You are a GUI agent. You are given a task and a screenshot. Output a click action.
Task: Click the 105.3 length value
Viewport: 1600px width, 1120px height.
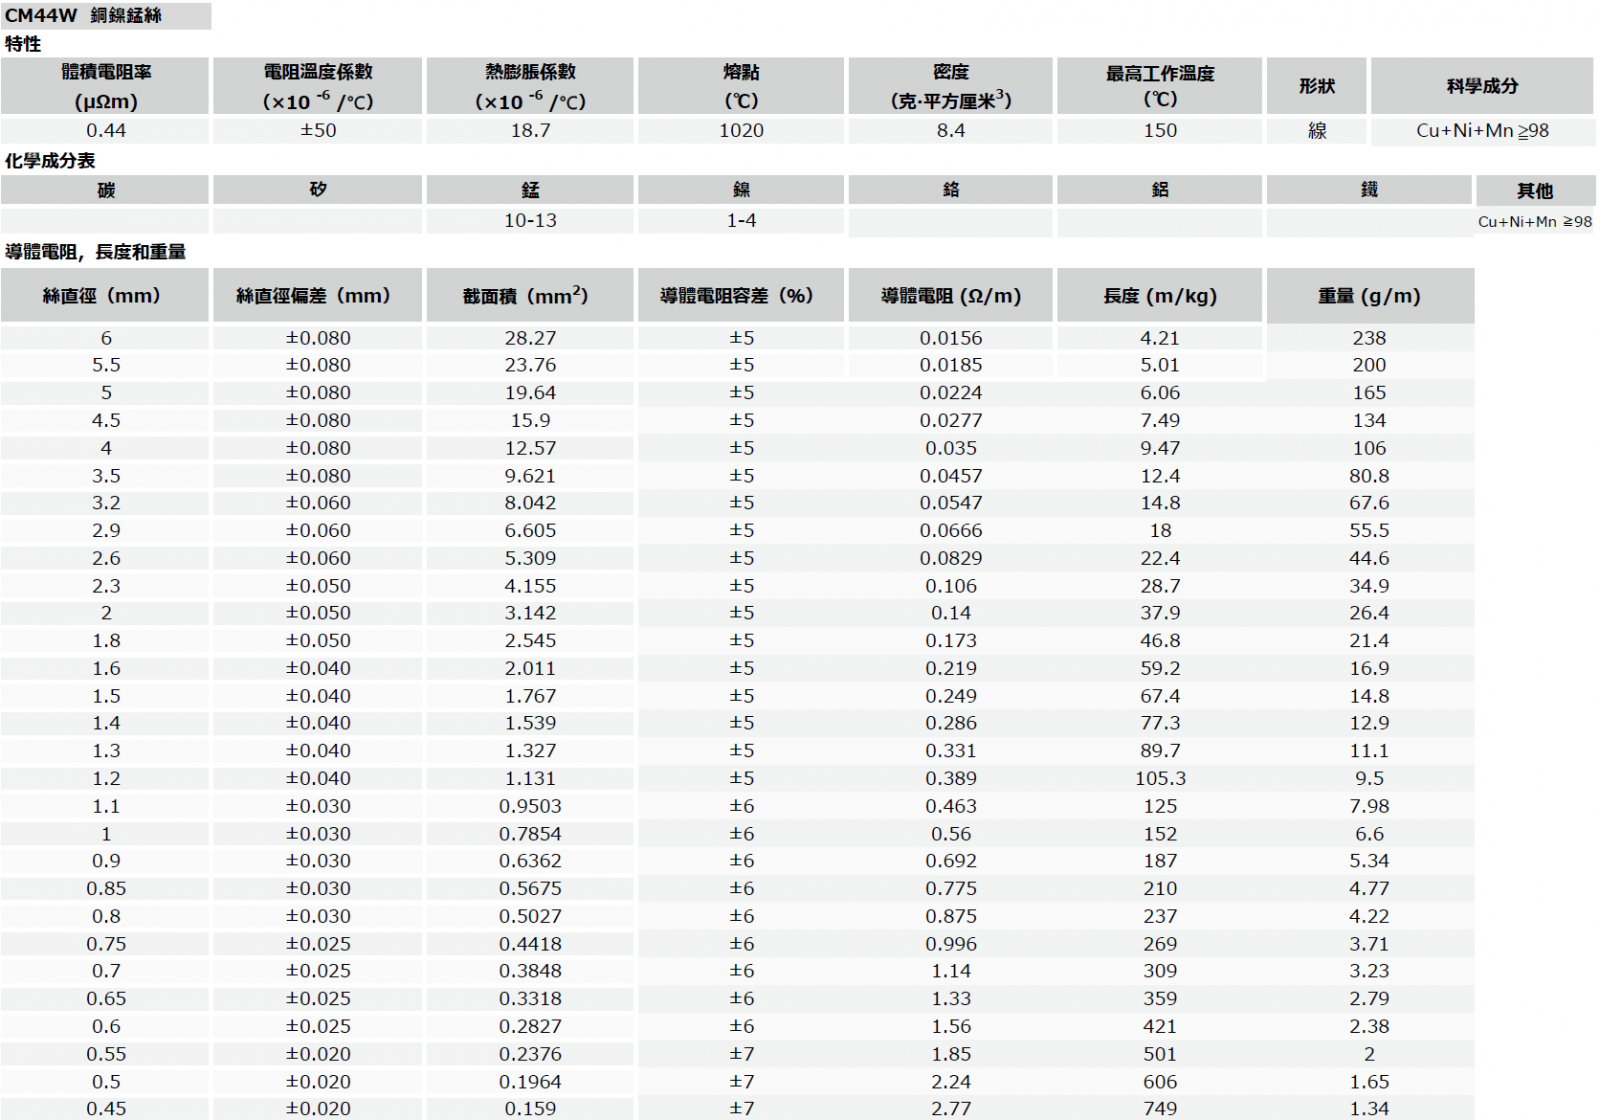pos(1160,778)
